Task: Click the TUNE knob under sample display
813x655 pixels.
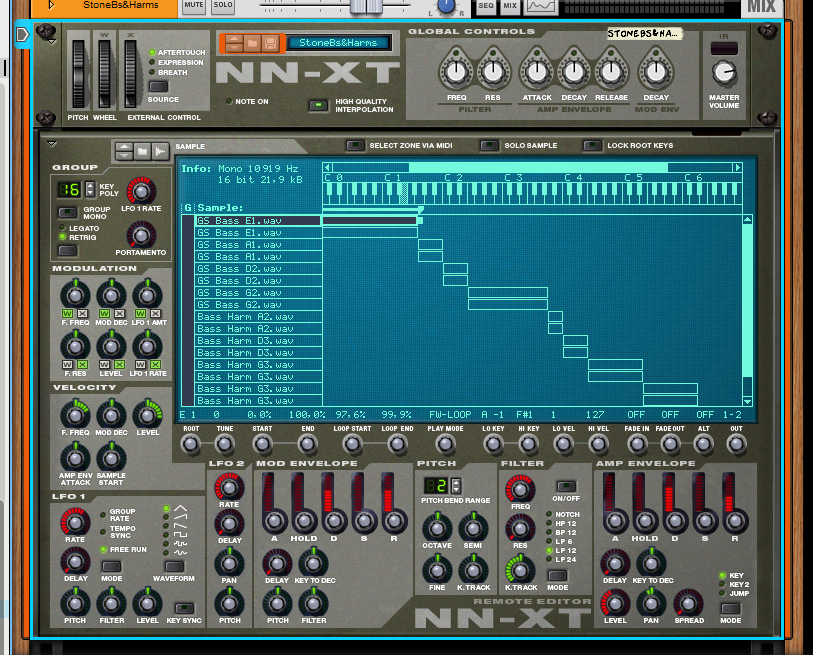Action: coord(225,444)
